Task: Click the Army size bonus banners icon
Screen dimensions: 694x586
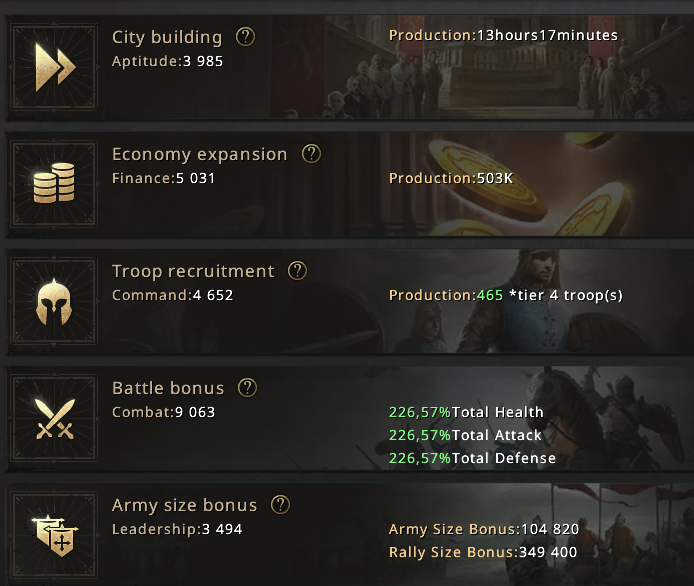Action: [54, 536]
